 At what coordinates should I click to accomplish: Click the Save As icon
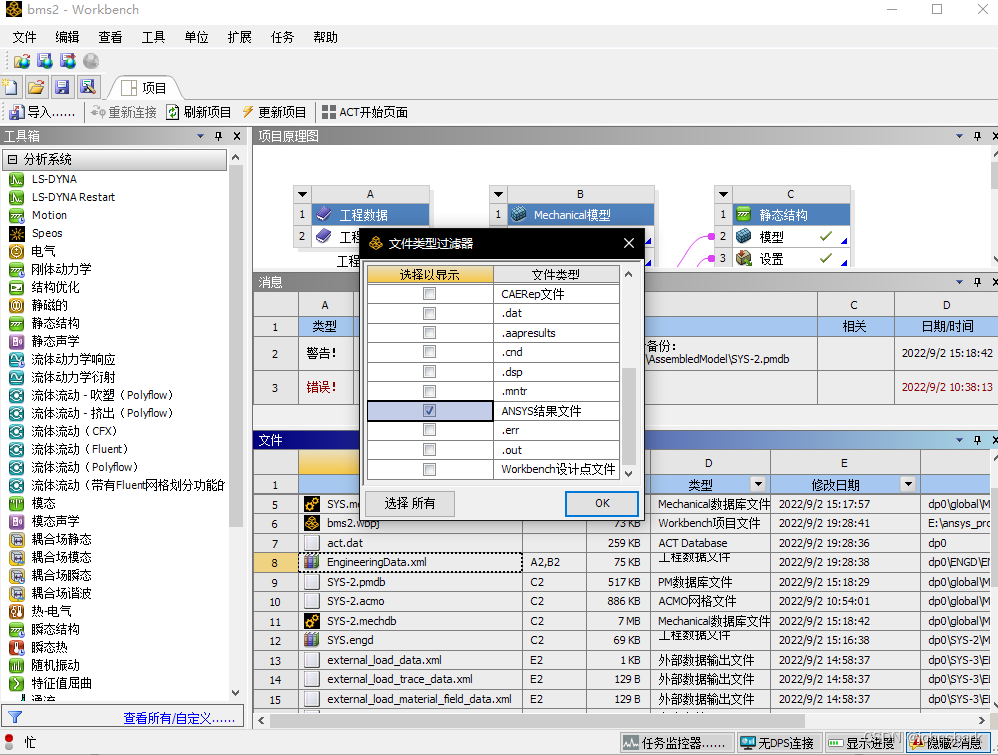point(88,87)
